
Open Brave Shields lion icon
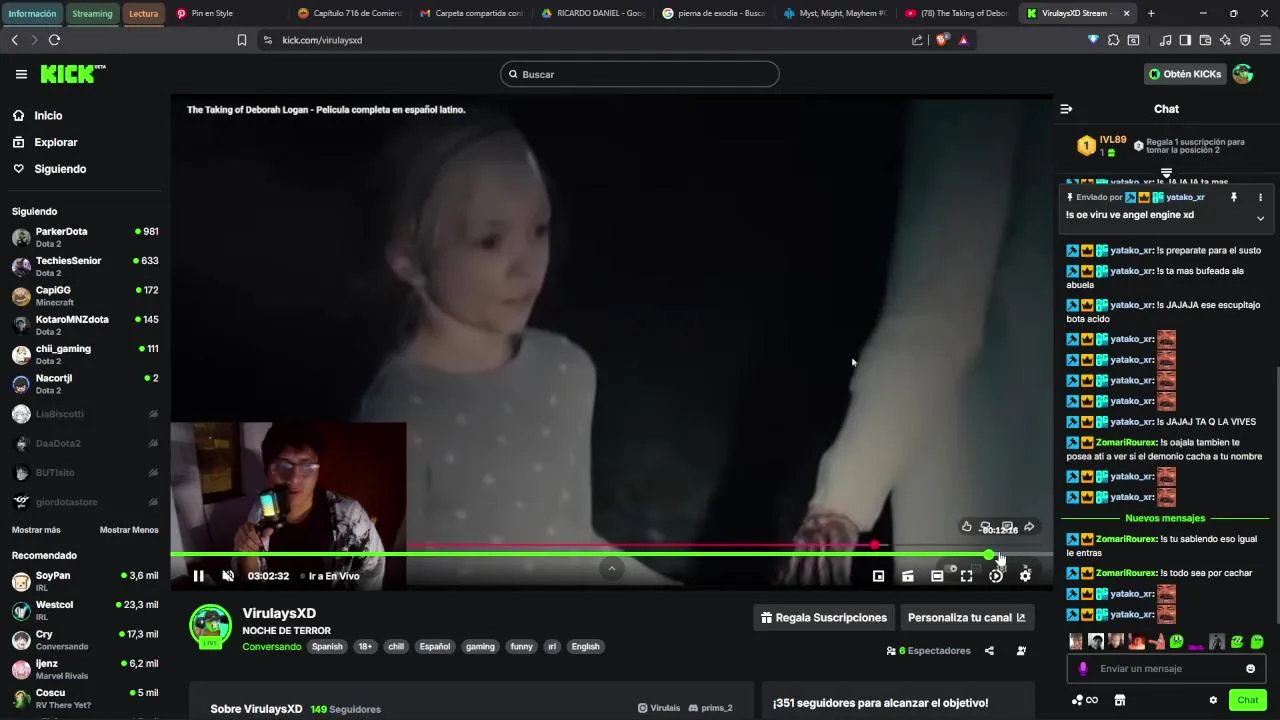tap(941, 40)
